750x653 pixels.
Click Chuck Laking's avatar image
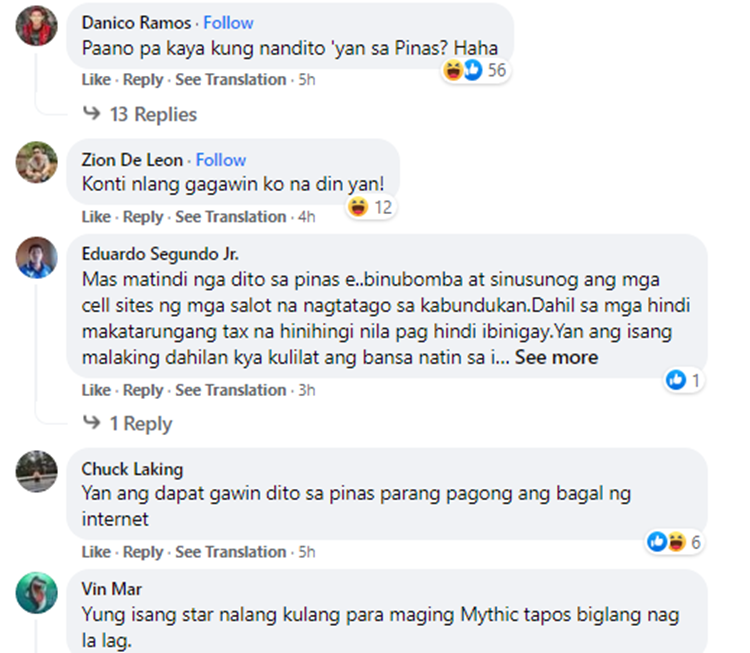[x=37, y=471]
